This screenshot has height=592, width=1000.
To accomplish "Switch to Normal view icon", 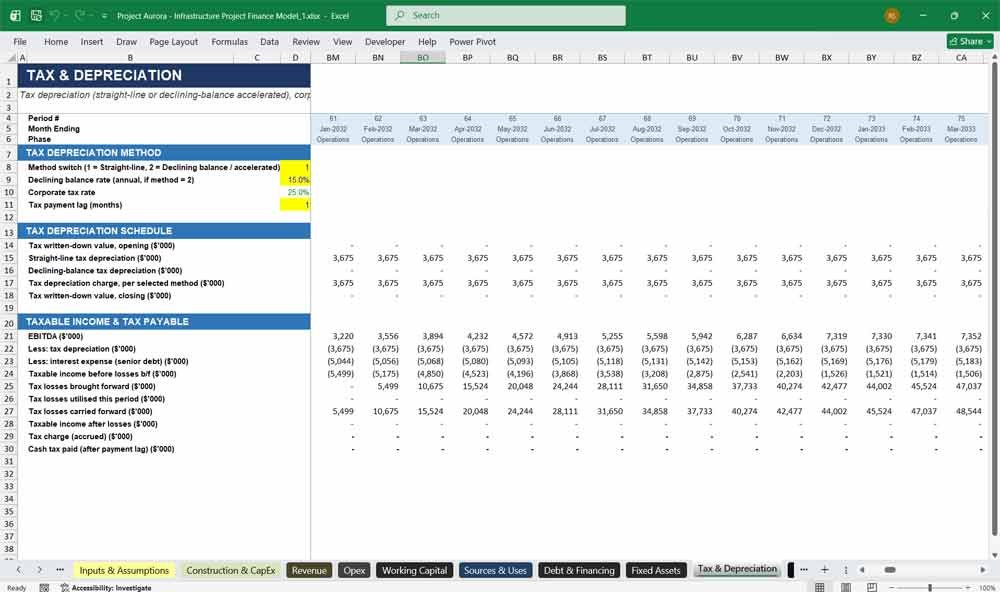I will click(820, 587).
